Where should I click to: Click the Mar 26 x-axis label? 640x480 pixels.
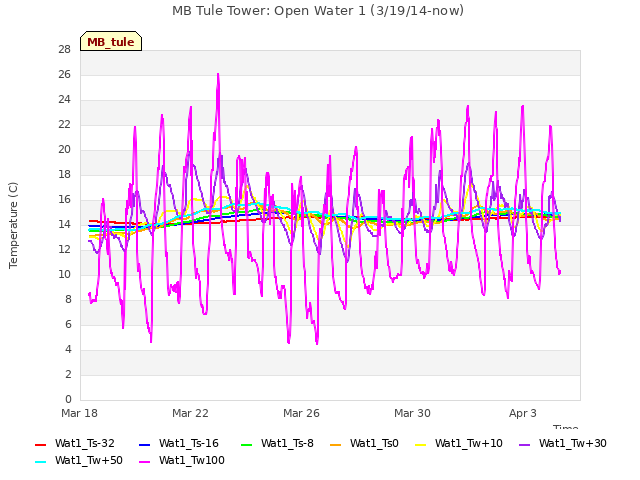point(301,413)
